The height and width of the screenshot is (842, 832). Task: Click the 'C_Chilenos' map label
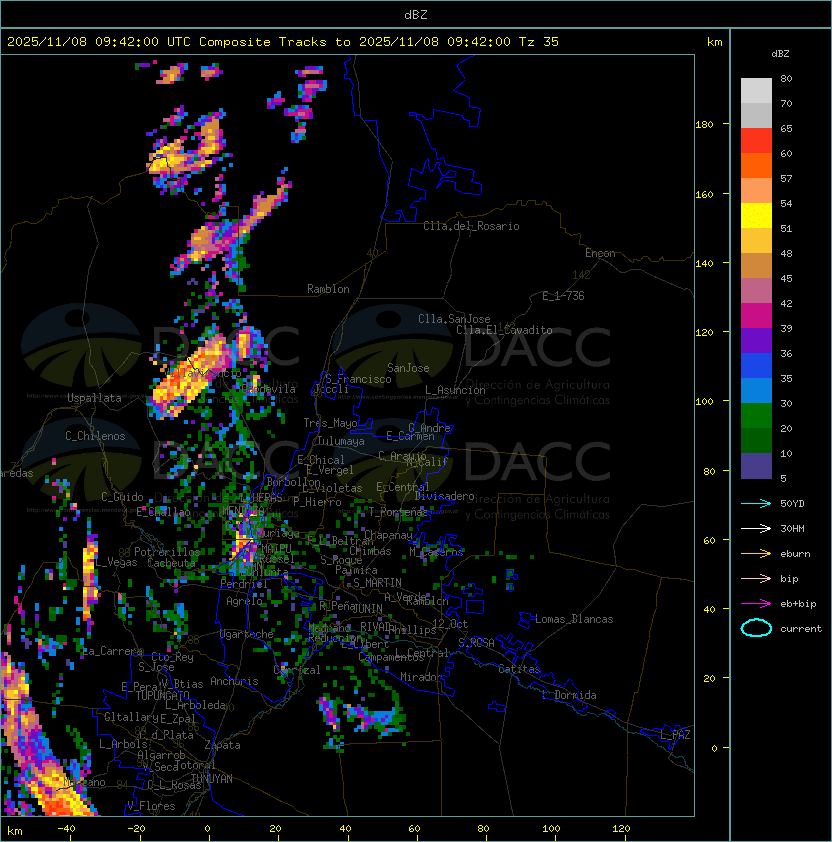(x=95, y=436)
